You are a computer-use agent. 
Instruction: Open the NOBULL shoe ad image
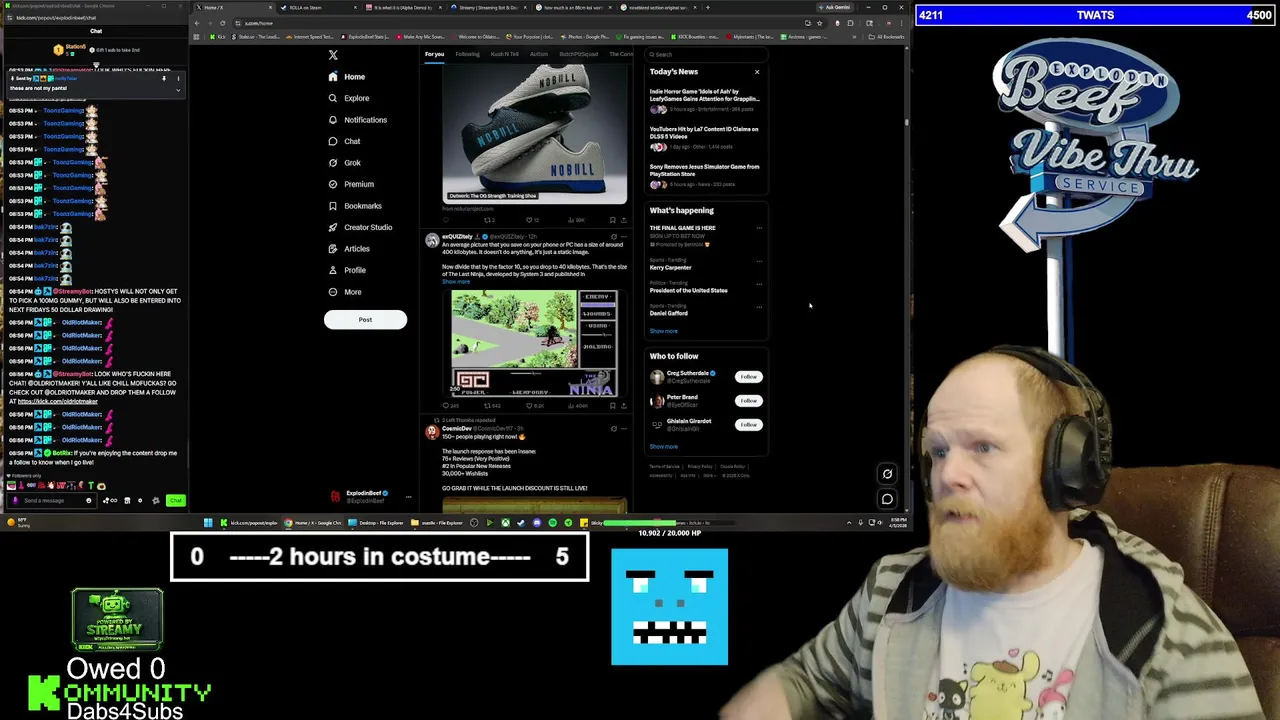click(x=535, y=134)
